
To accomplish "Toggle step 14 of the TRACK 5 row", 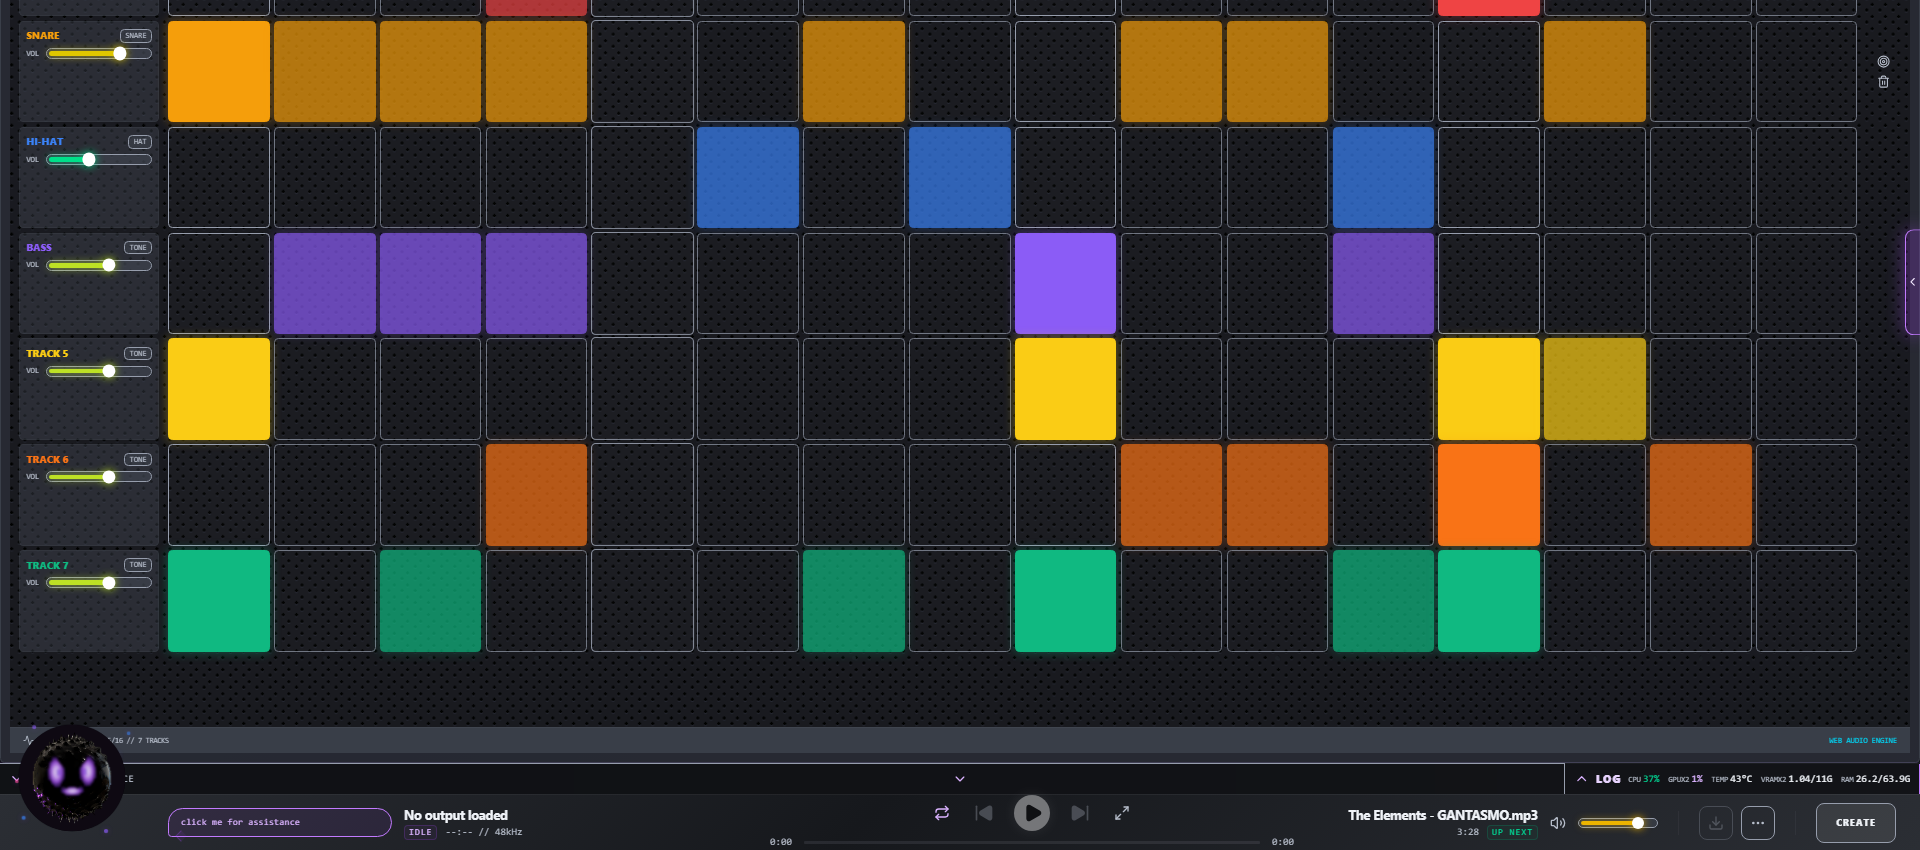I will click(x=1595, y=389).
